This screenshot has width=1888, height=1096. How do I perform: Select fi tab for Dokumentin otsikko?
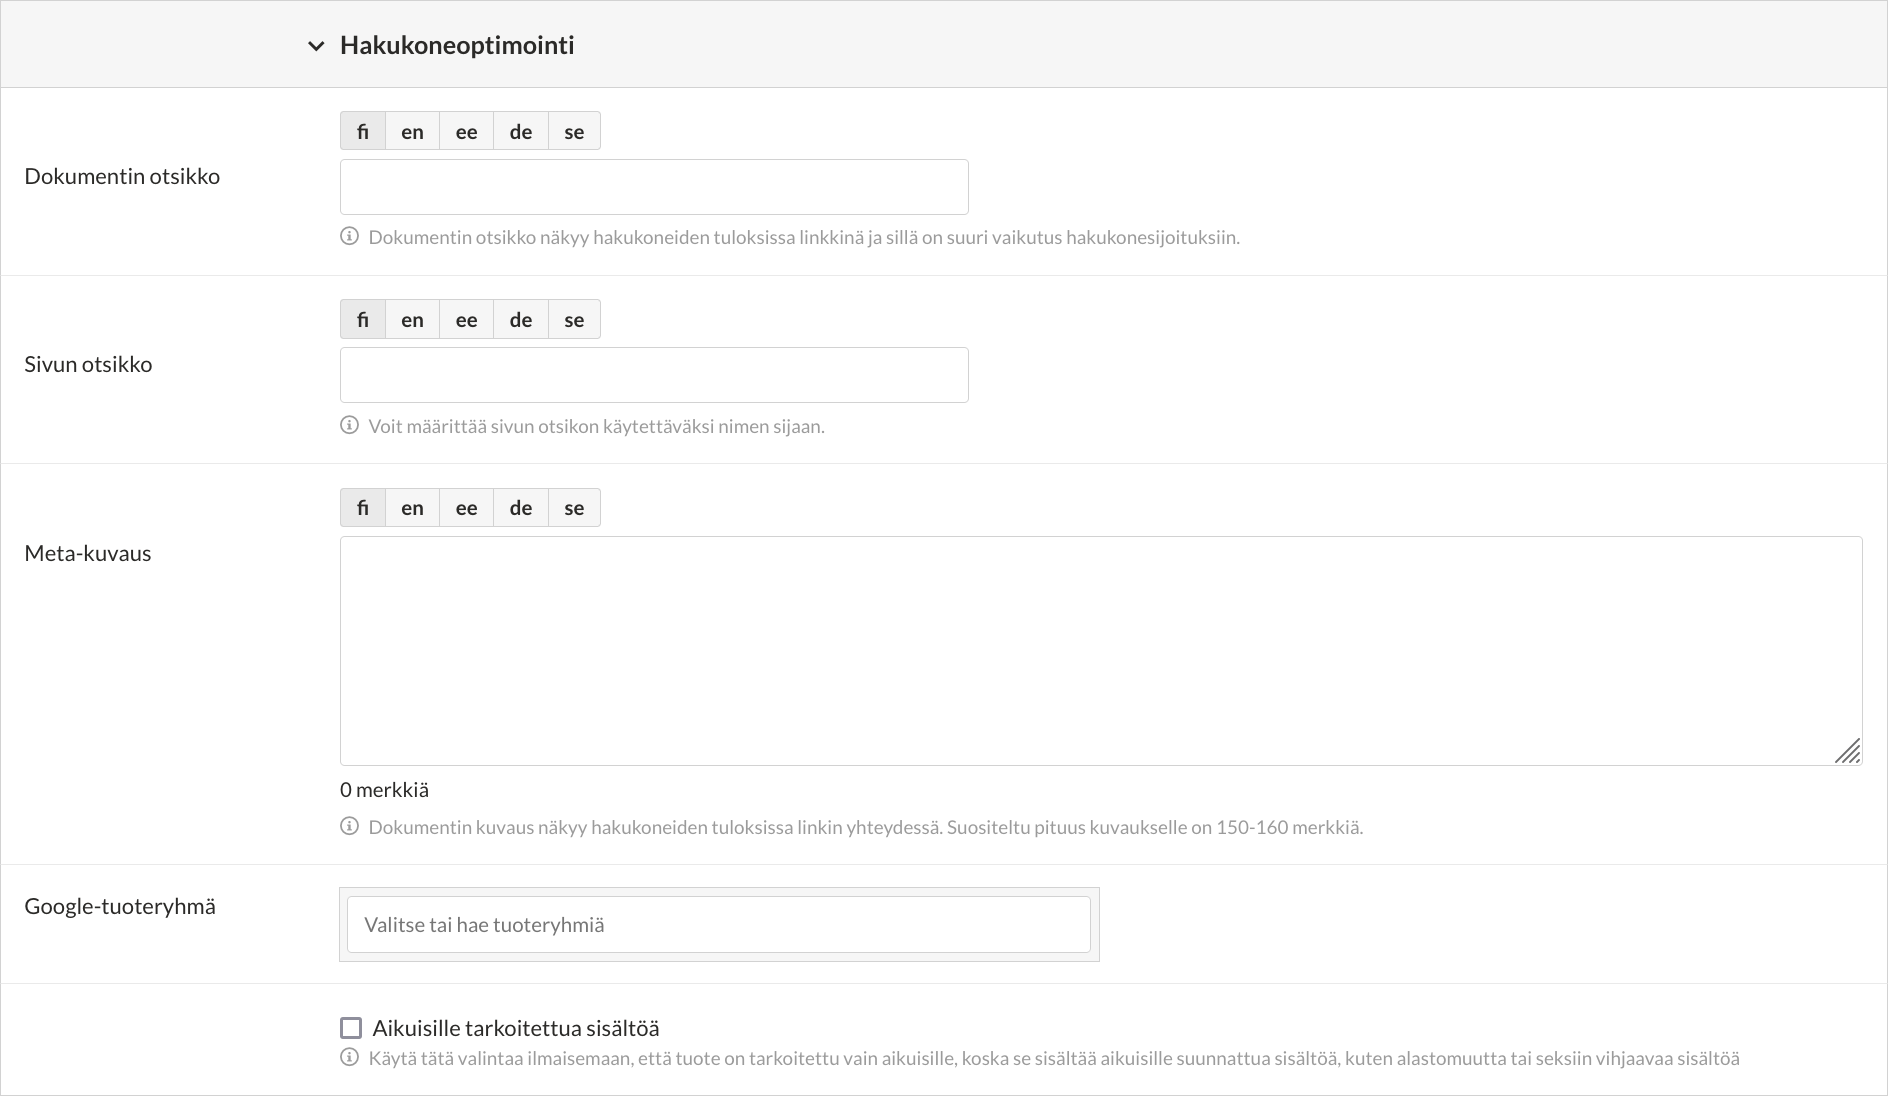point(363,131)
